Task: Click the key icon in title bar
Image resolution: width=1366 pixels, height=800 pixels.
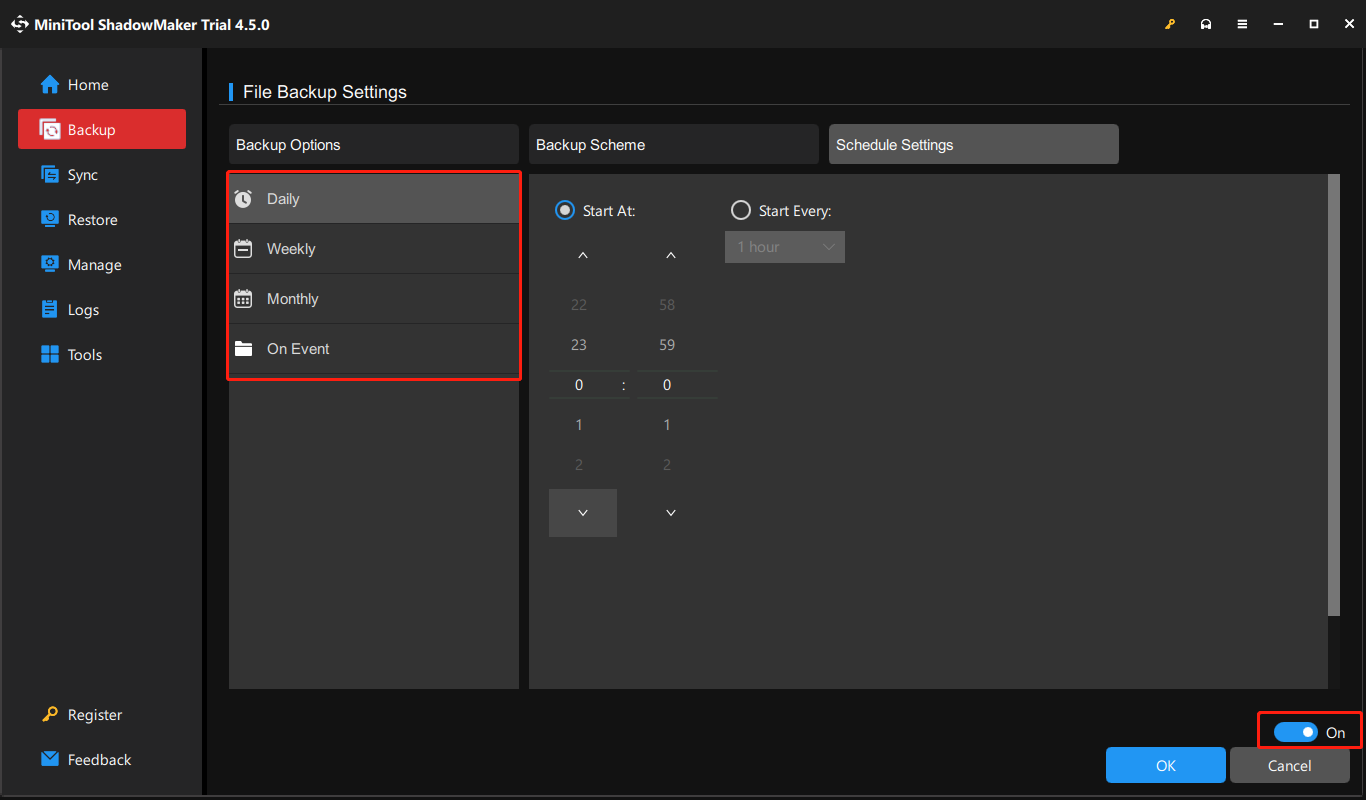Action: 1170,24
